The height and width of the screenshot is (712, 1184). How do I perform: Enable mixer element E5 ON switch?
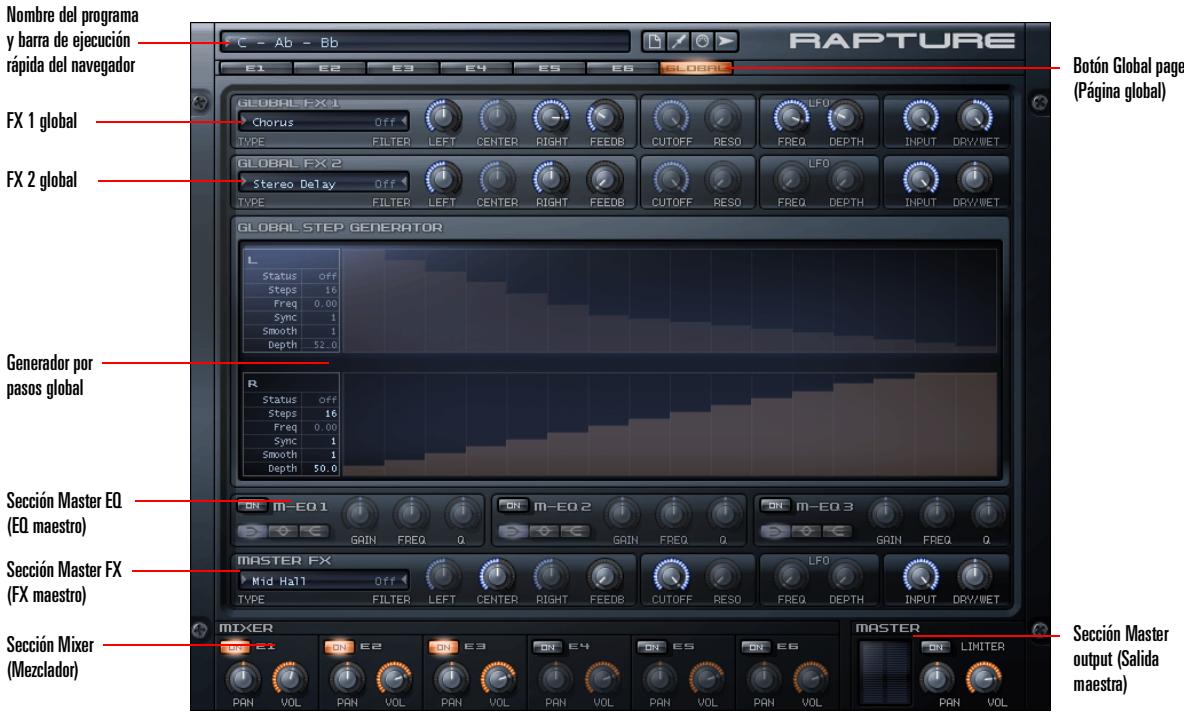click(x=652, y=647)
